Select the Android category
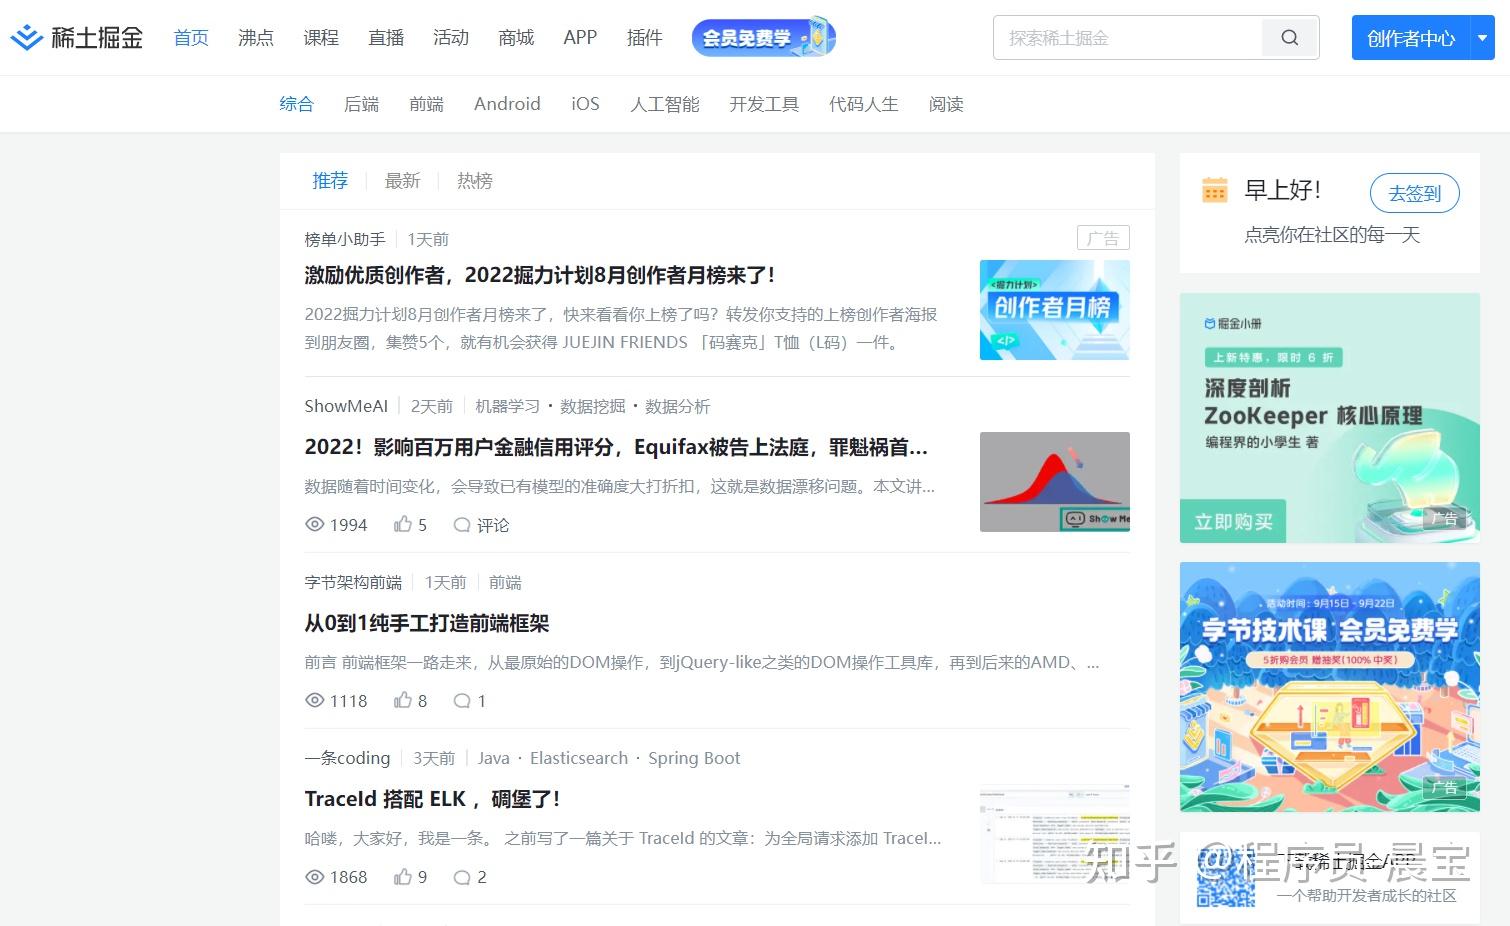Image resolution: width=1510 pixels, height=926 pixels. [x=507, y=104]
